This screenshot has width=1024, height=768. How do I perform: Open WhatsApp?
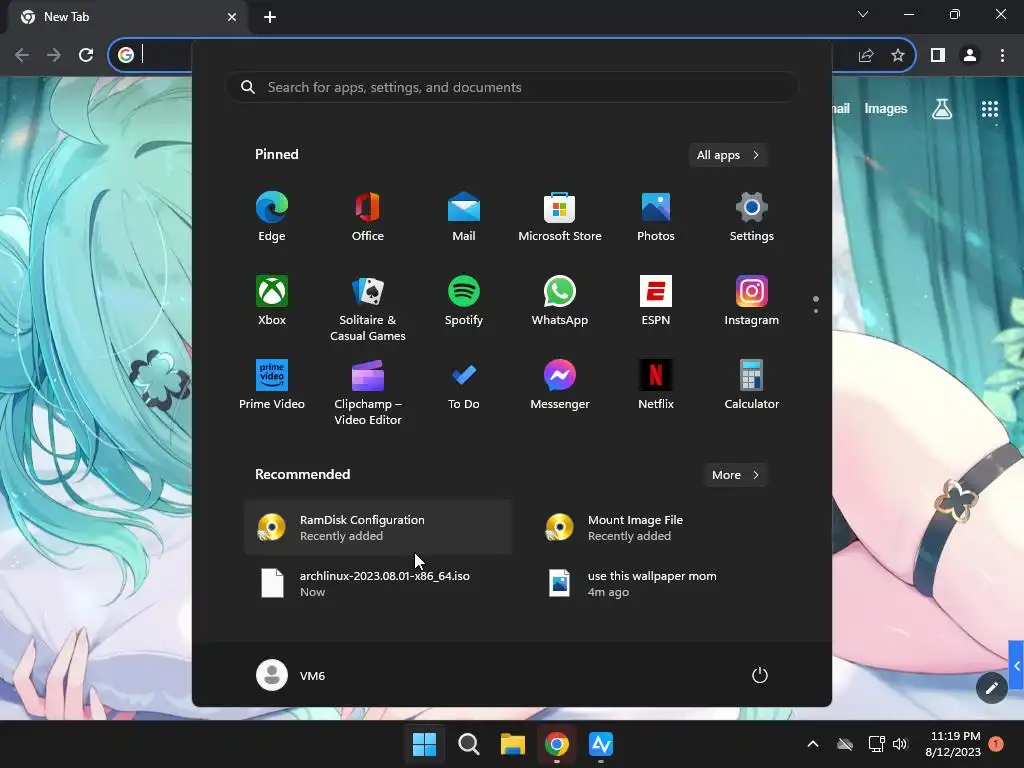pos(560,301)
